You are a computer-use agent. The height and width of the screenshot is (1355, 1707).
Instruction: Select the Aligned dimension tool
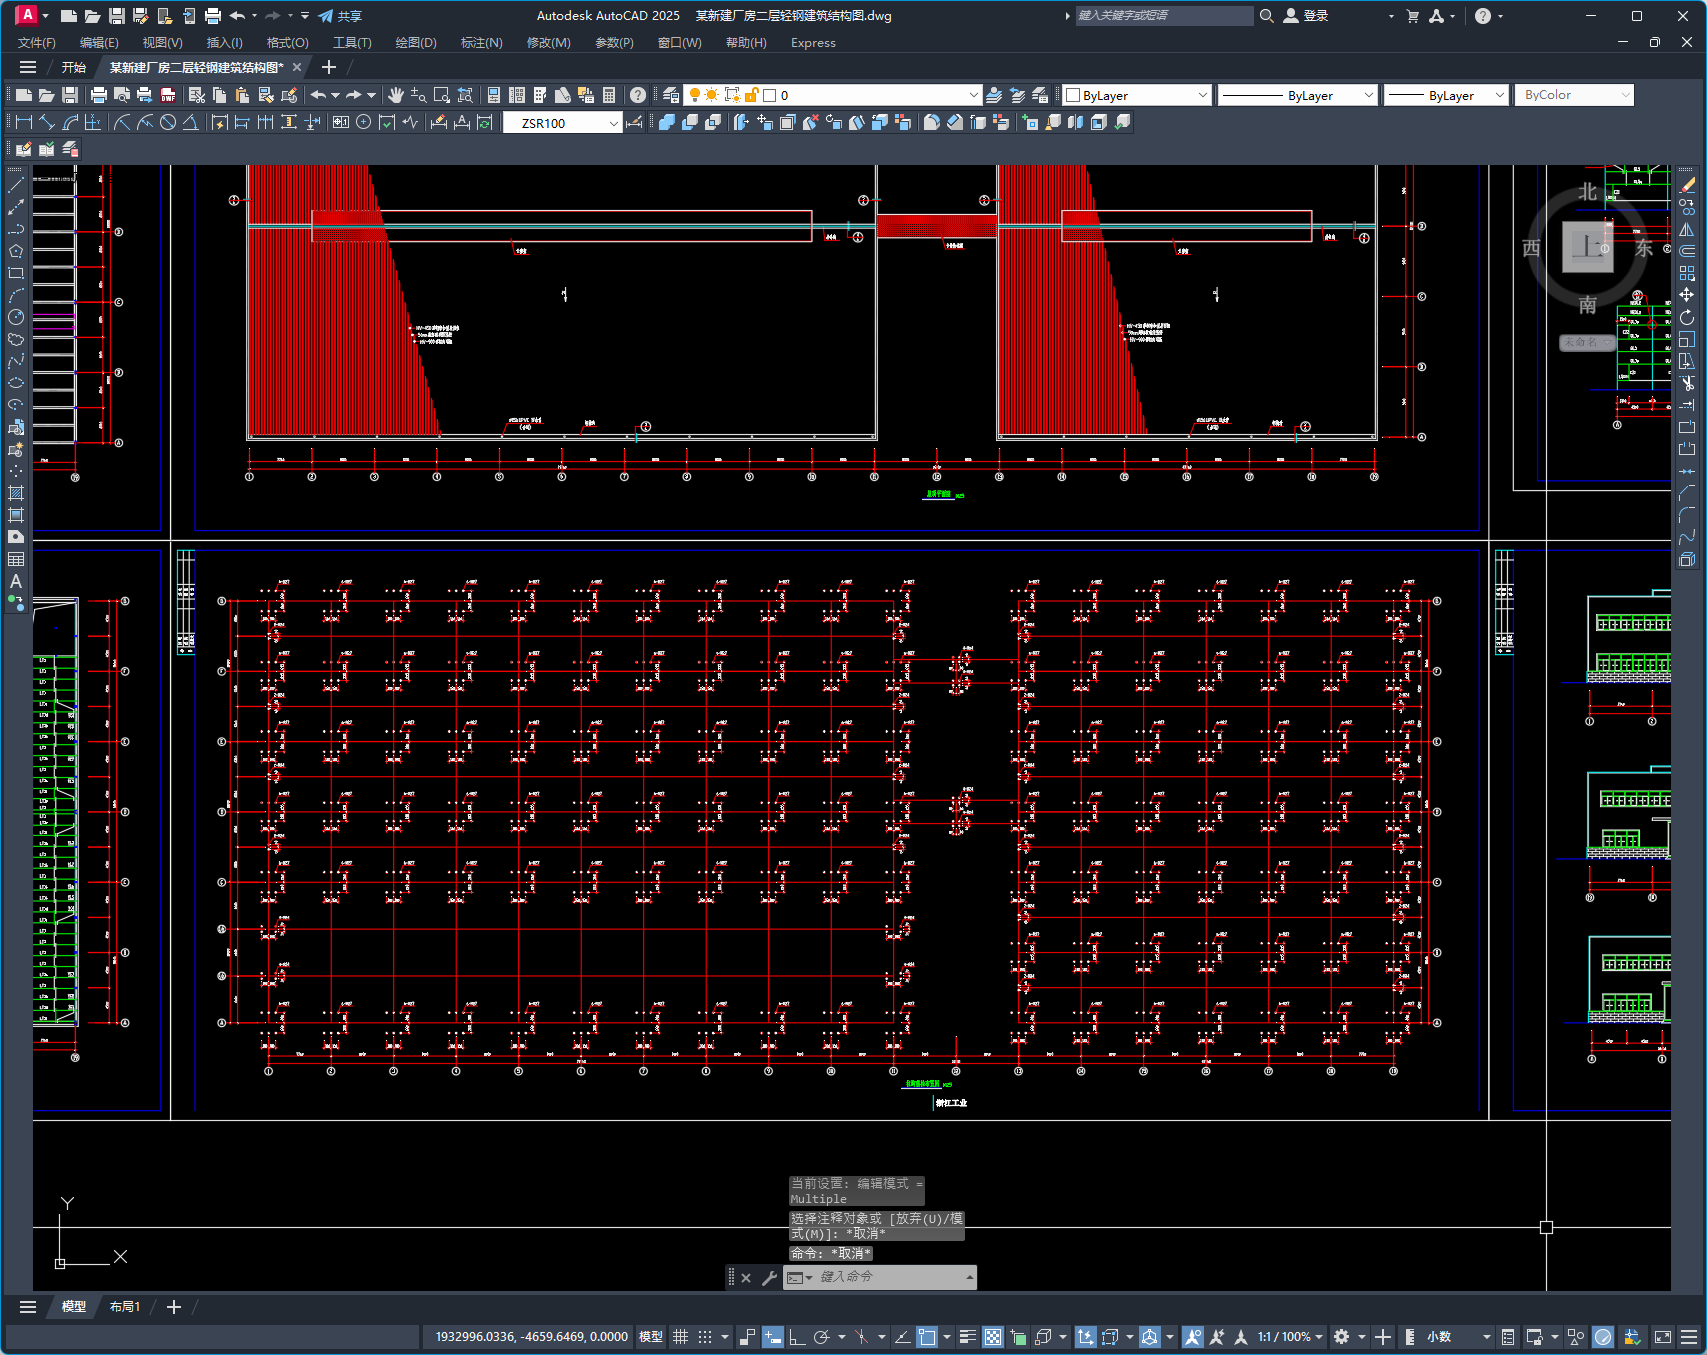[47, 122]
